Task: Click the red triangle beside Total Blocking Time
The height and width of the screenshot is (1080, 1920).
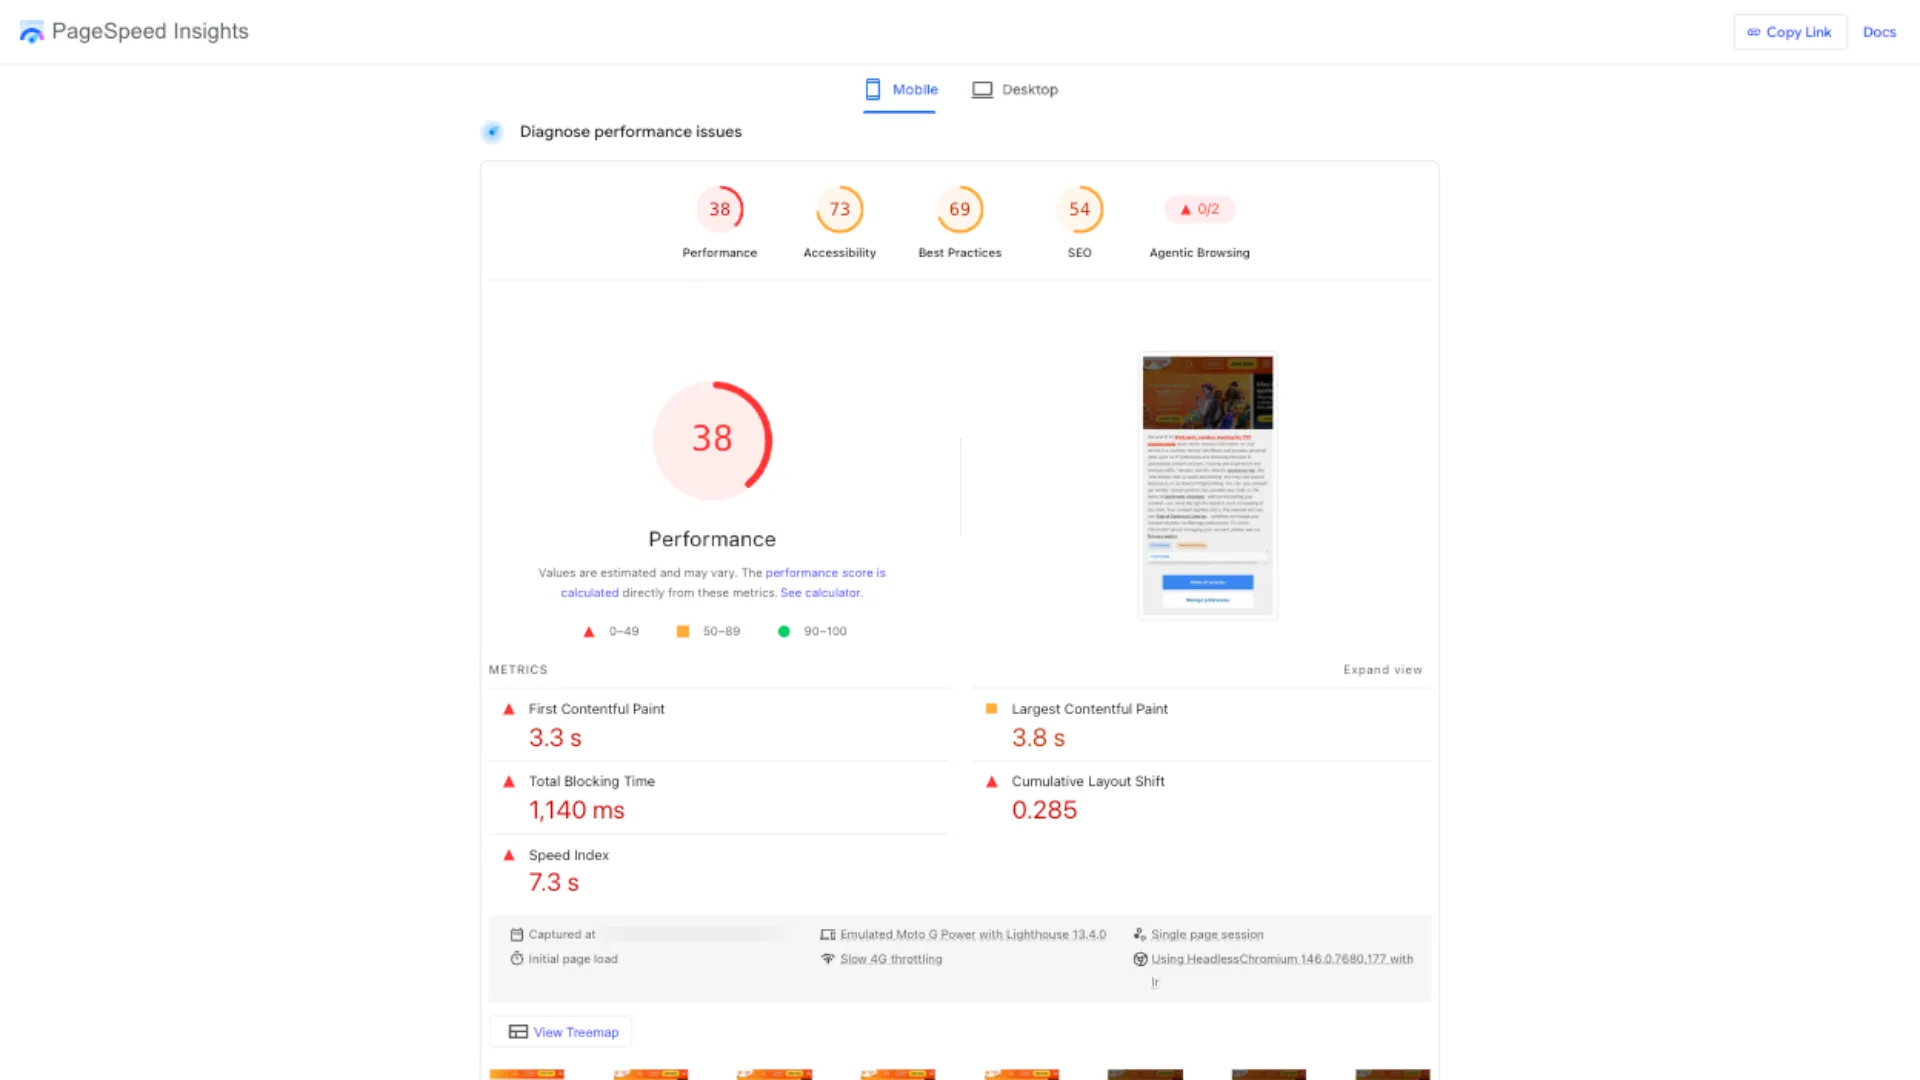Action: pyautogui.click(x=509, y=782)
